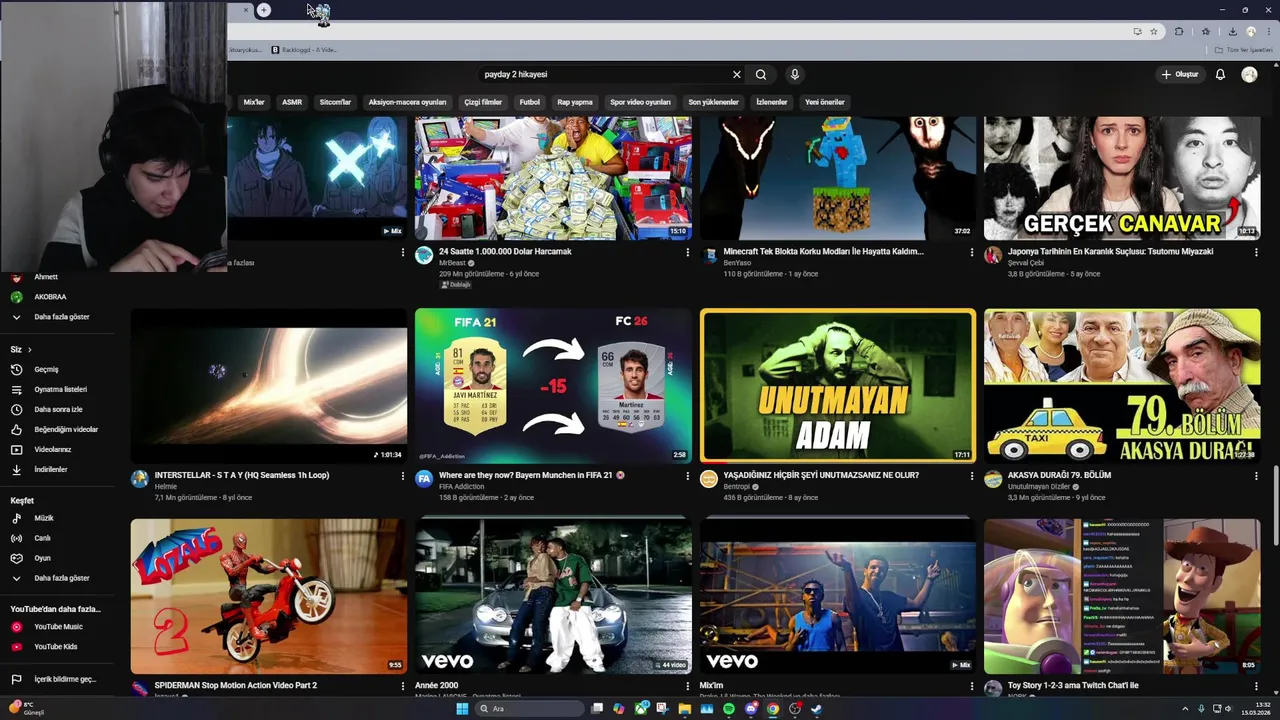Click the payday 2 hikayesi search field
Screen dimensions: 1280x720
(605, 74)
